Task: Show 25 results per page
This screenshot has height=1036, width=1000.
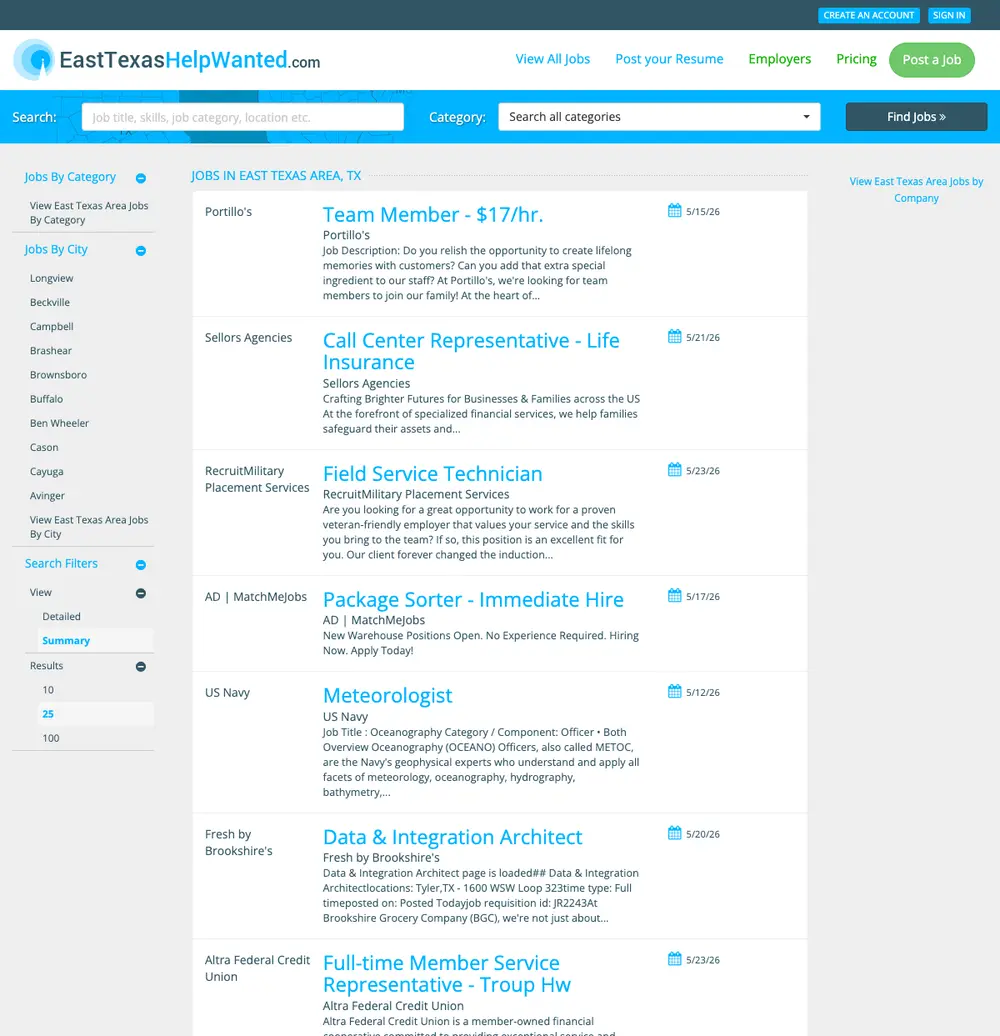Action: [x=48, y=714]
